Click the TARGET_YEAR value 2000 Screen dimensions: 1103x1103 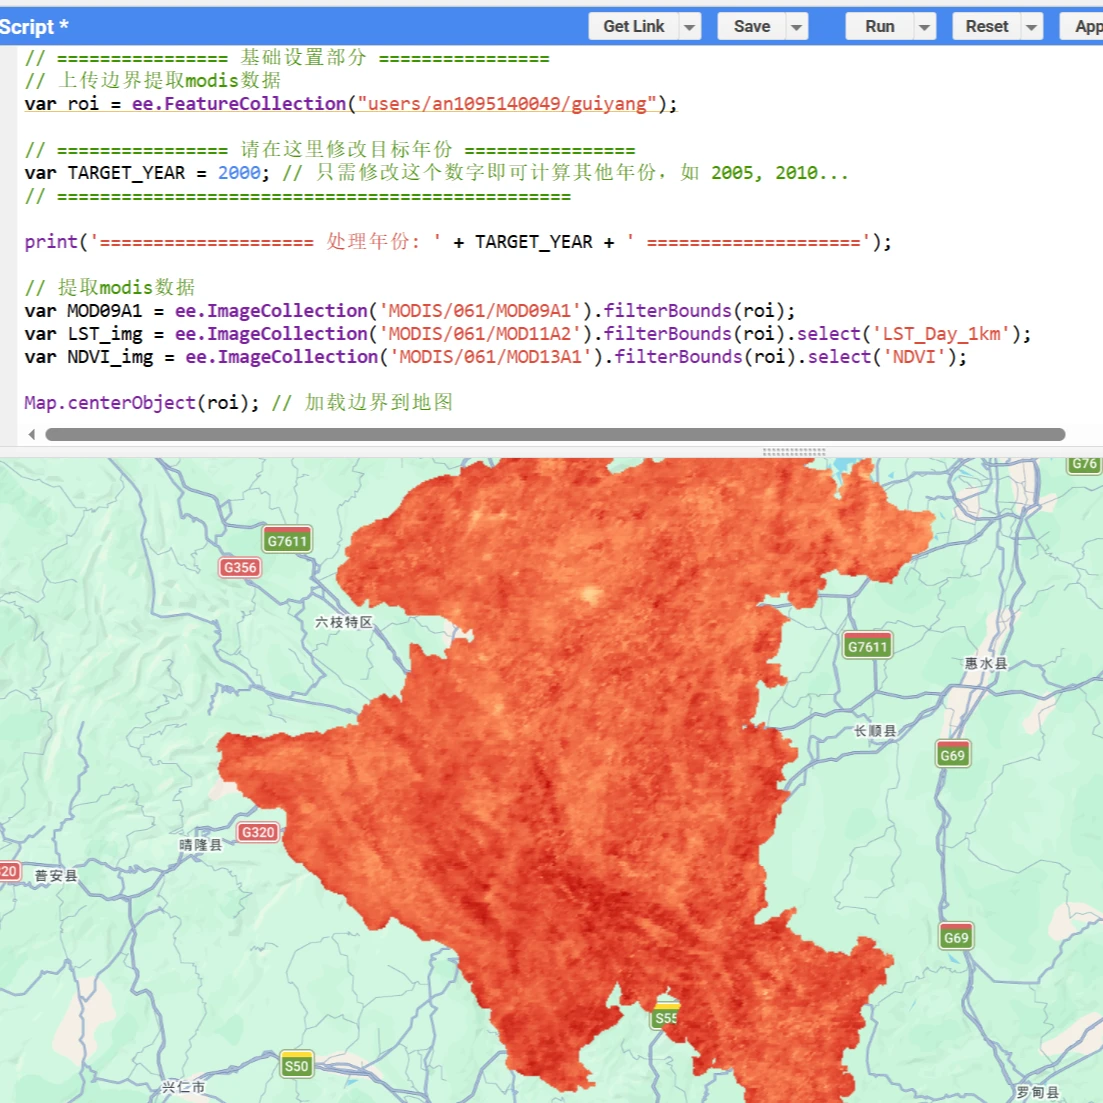pos(238,173)
